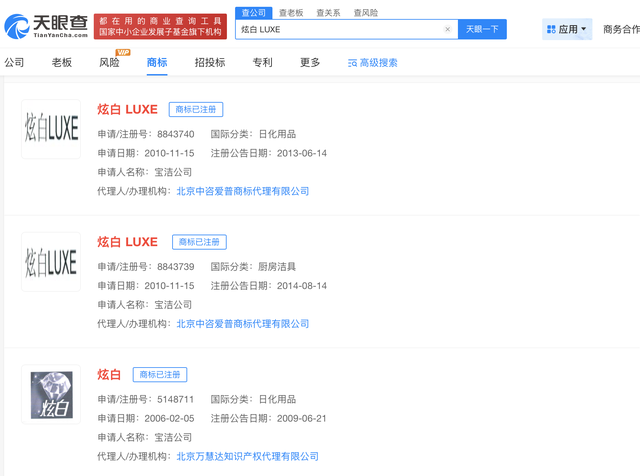This screenshot has width=640, height=476.
Task: Click the red promotional banner at the top
Action: (160, 26)
